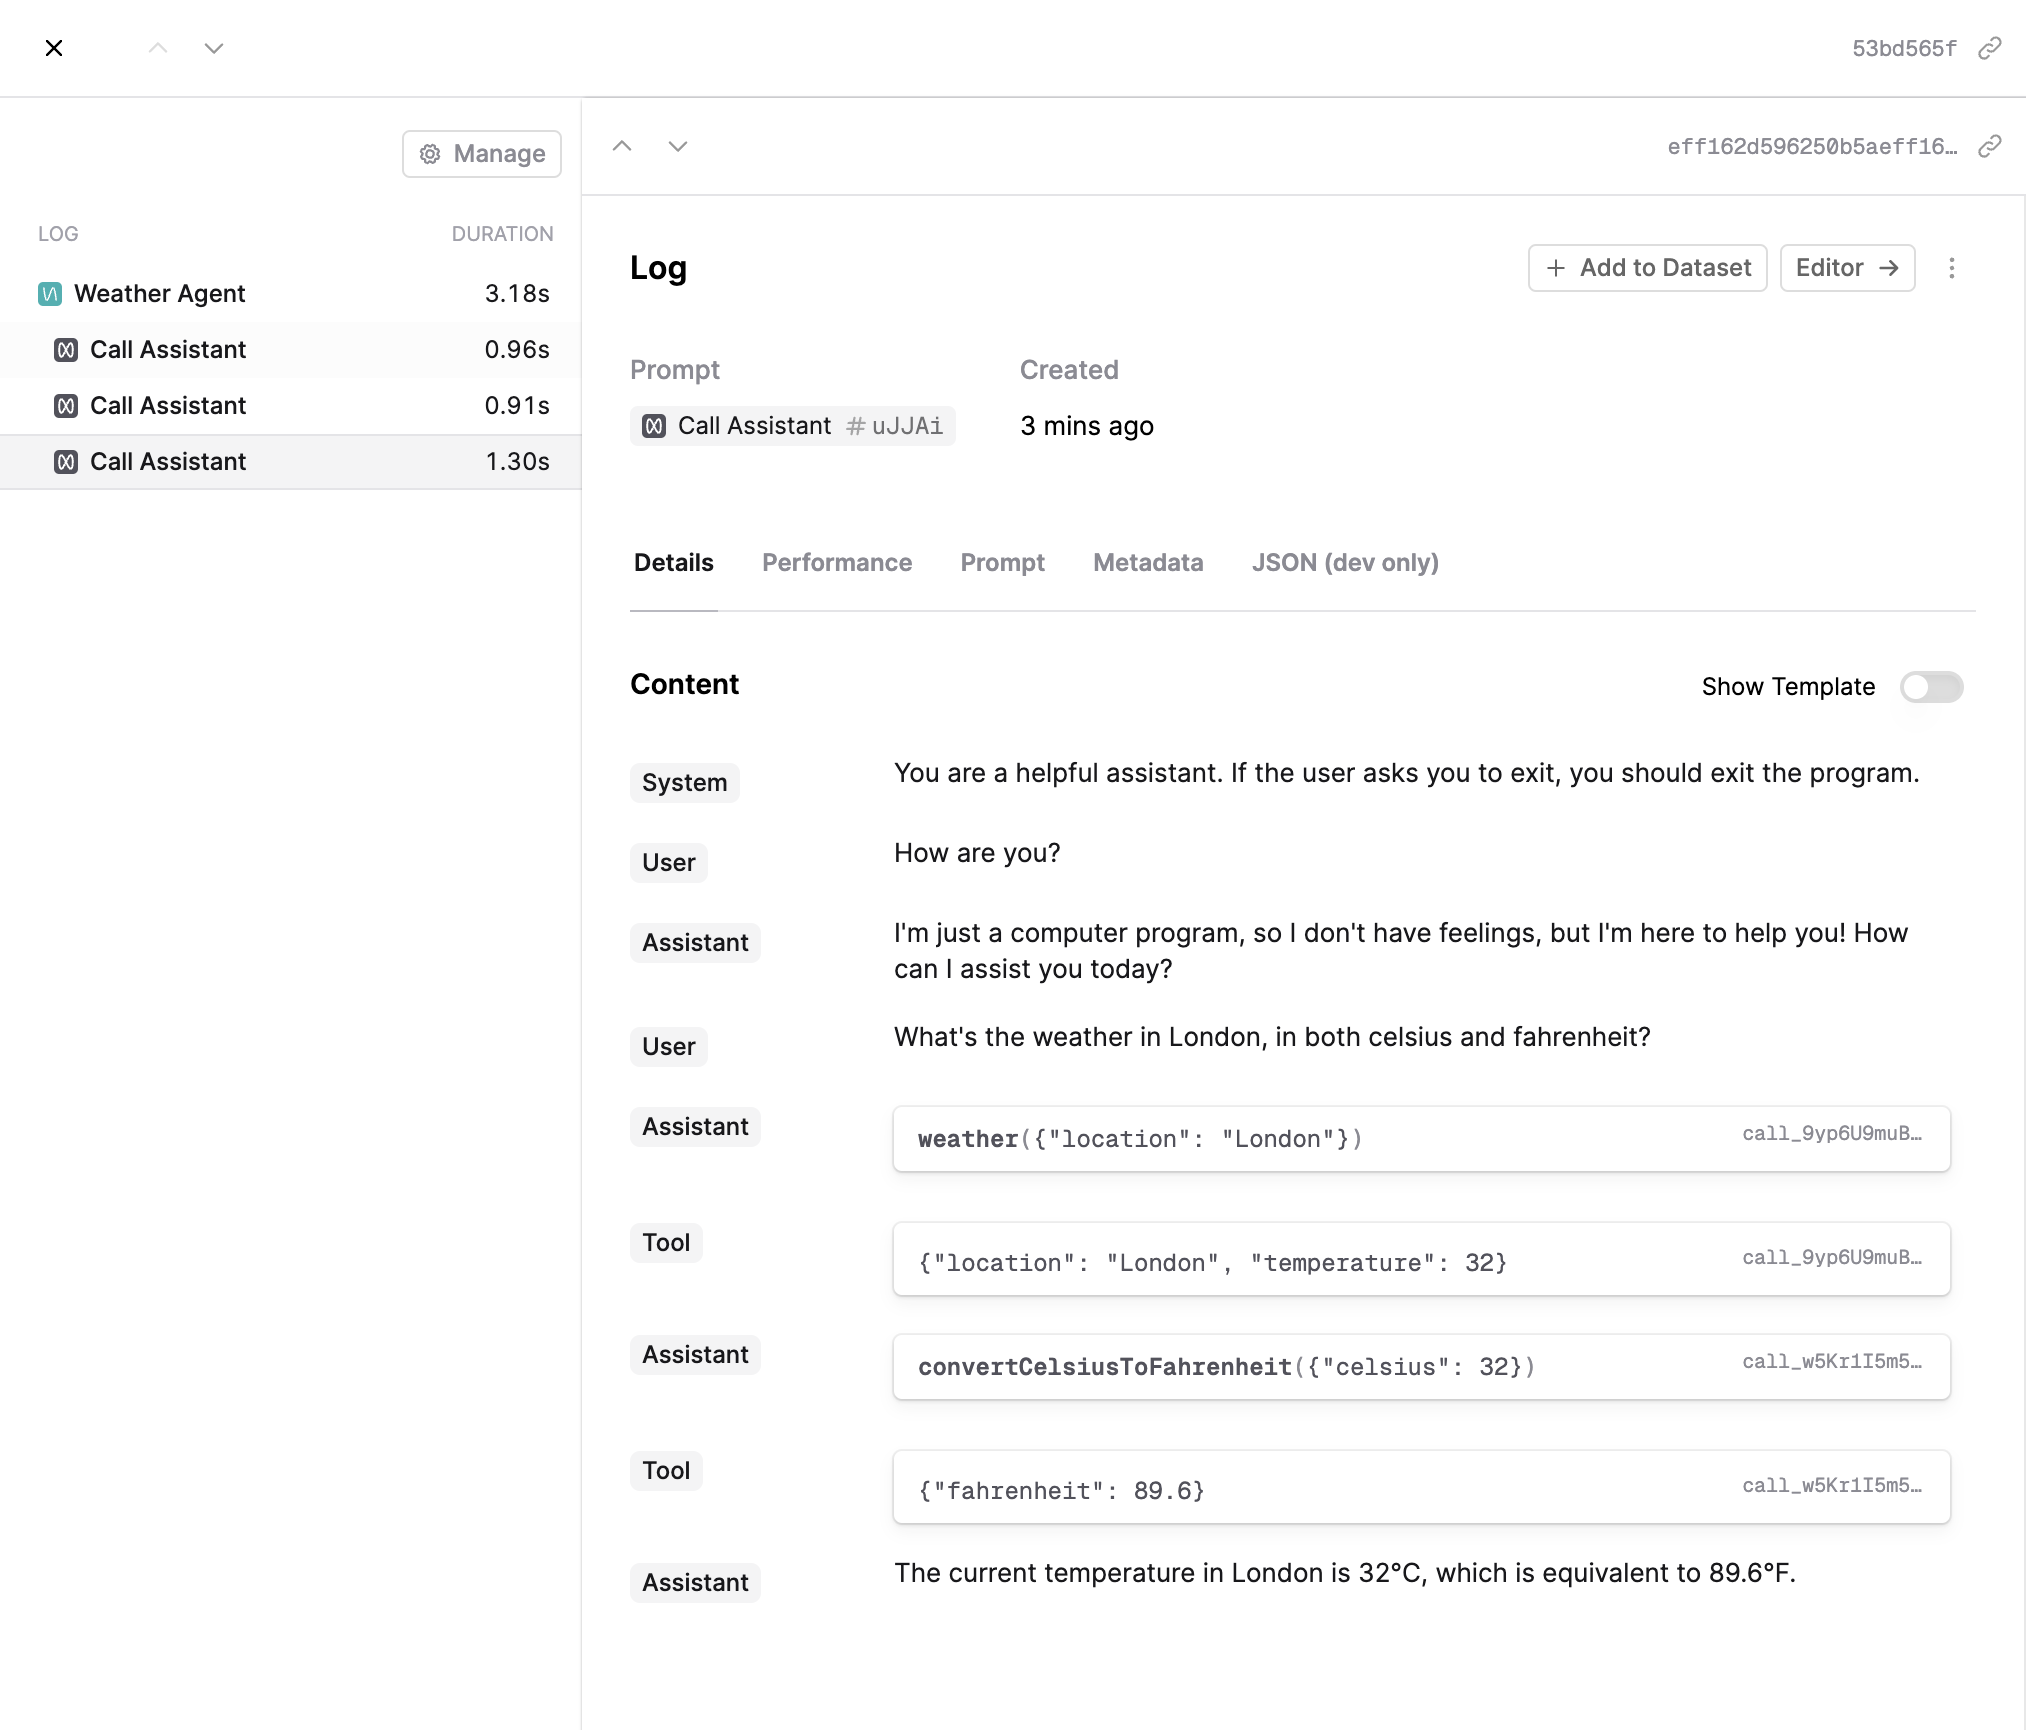The width and height of the screenshot is (2026, 1730).
Task: Click the trace ID 53bd565f
Action: 1904,48
